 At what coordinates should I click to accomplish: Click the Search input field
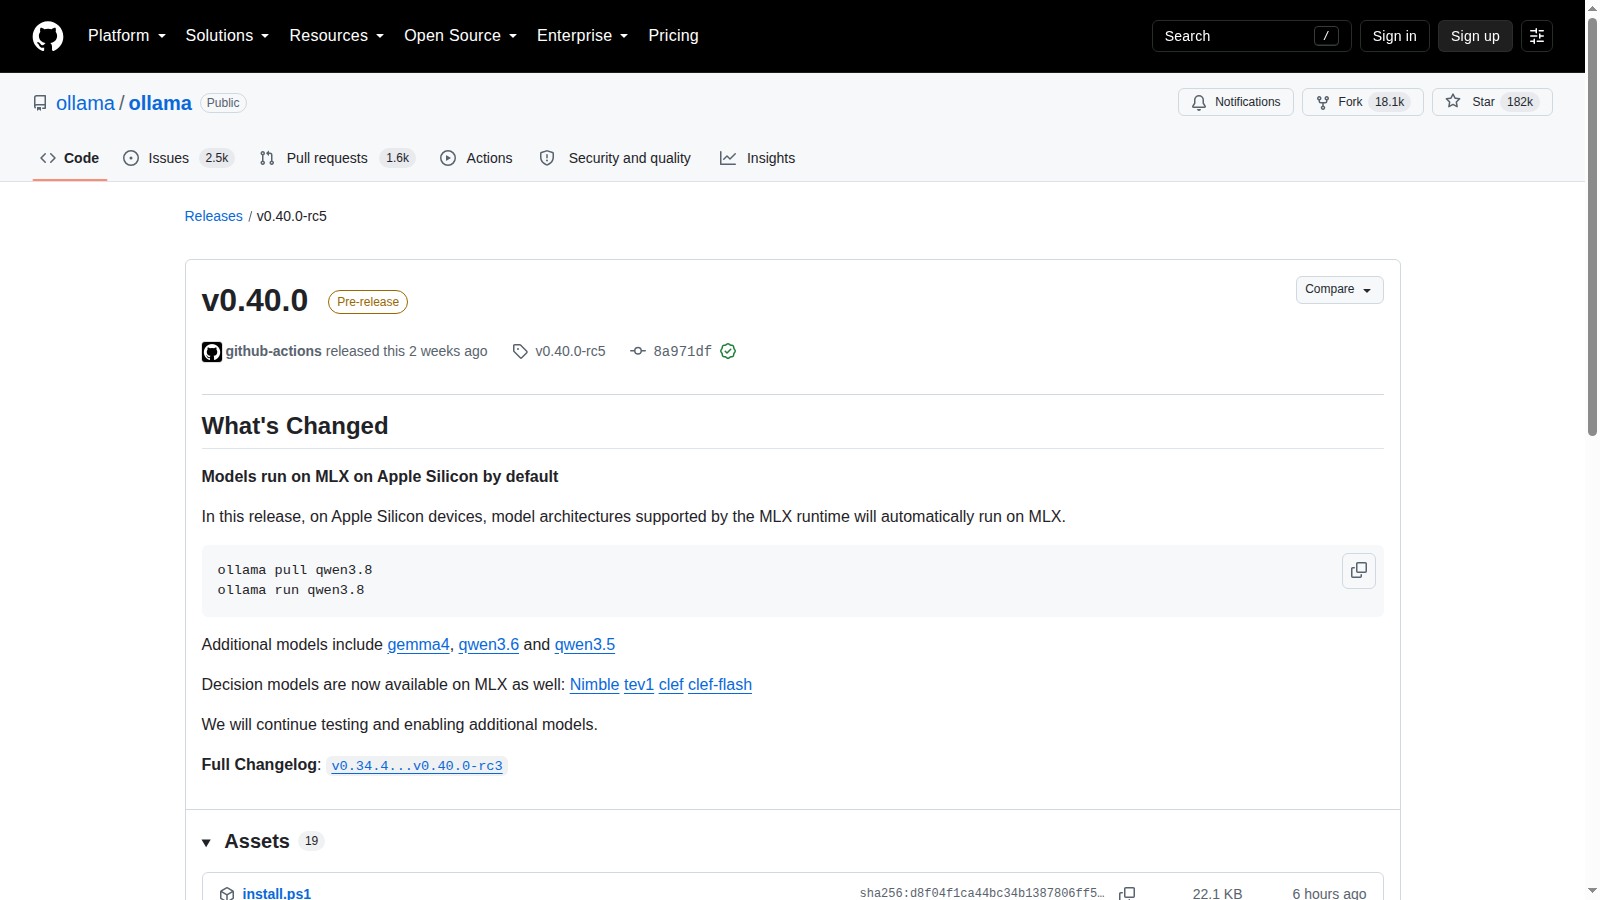coord(1251,36)
